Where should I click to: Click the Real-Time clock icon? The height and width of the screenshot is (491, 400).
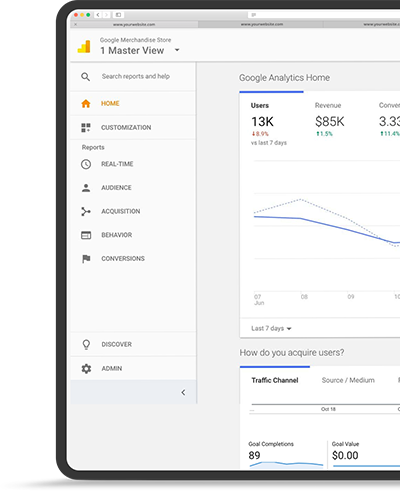coord(86,164)
